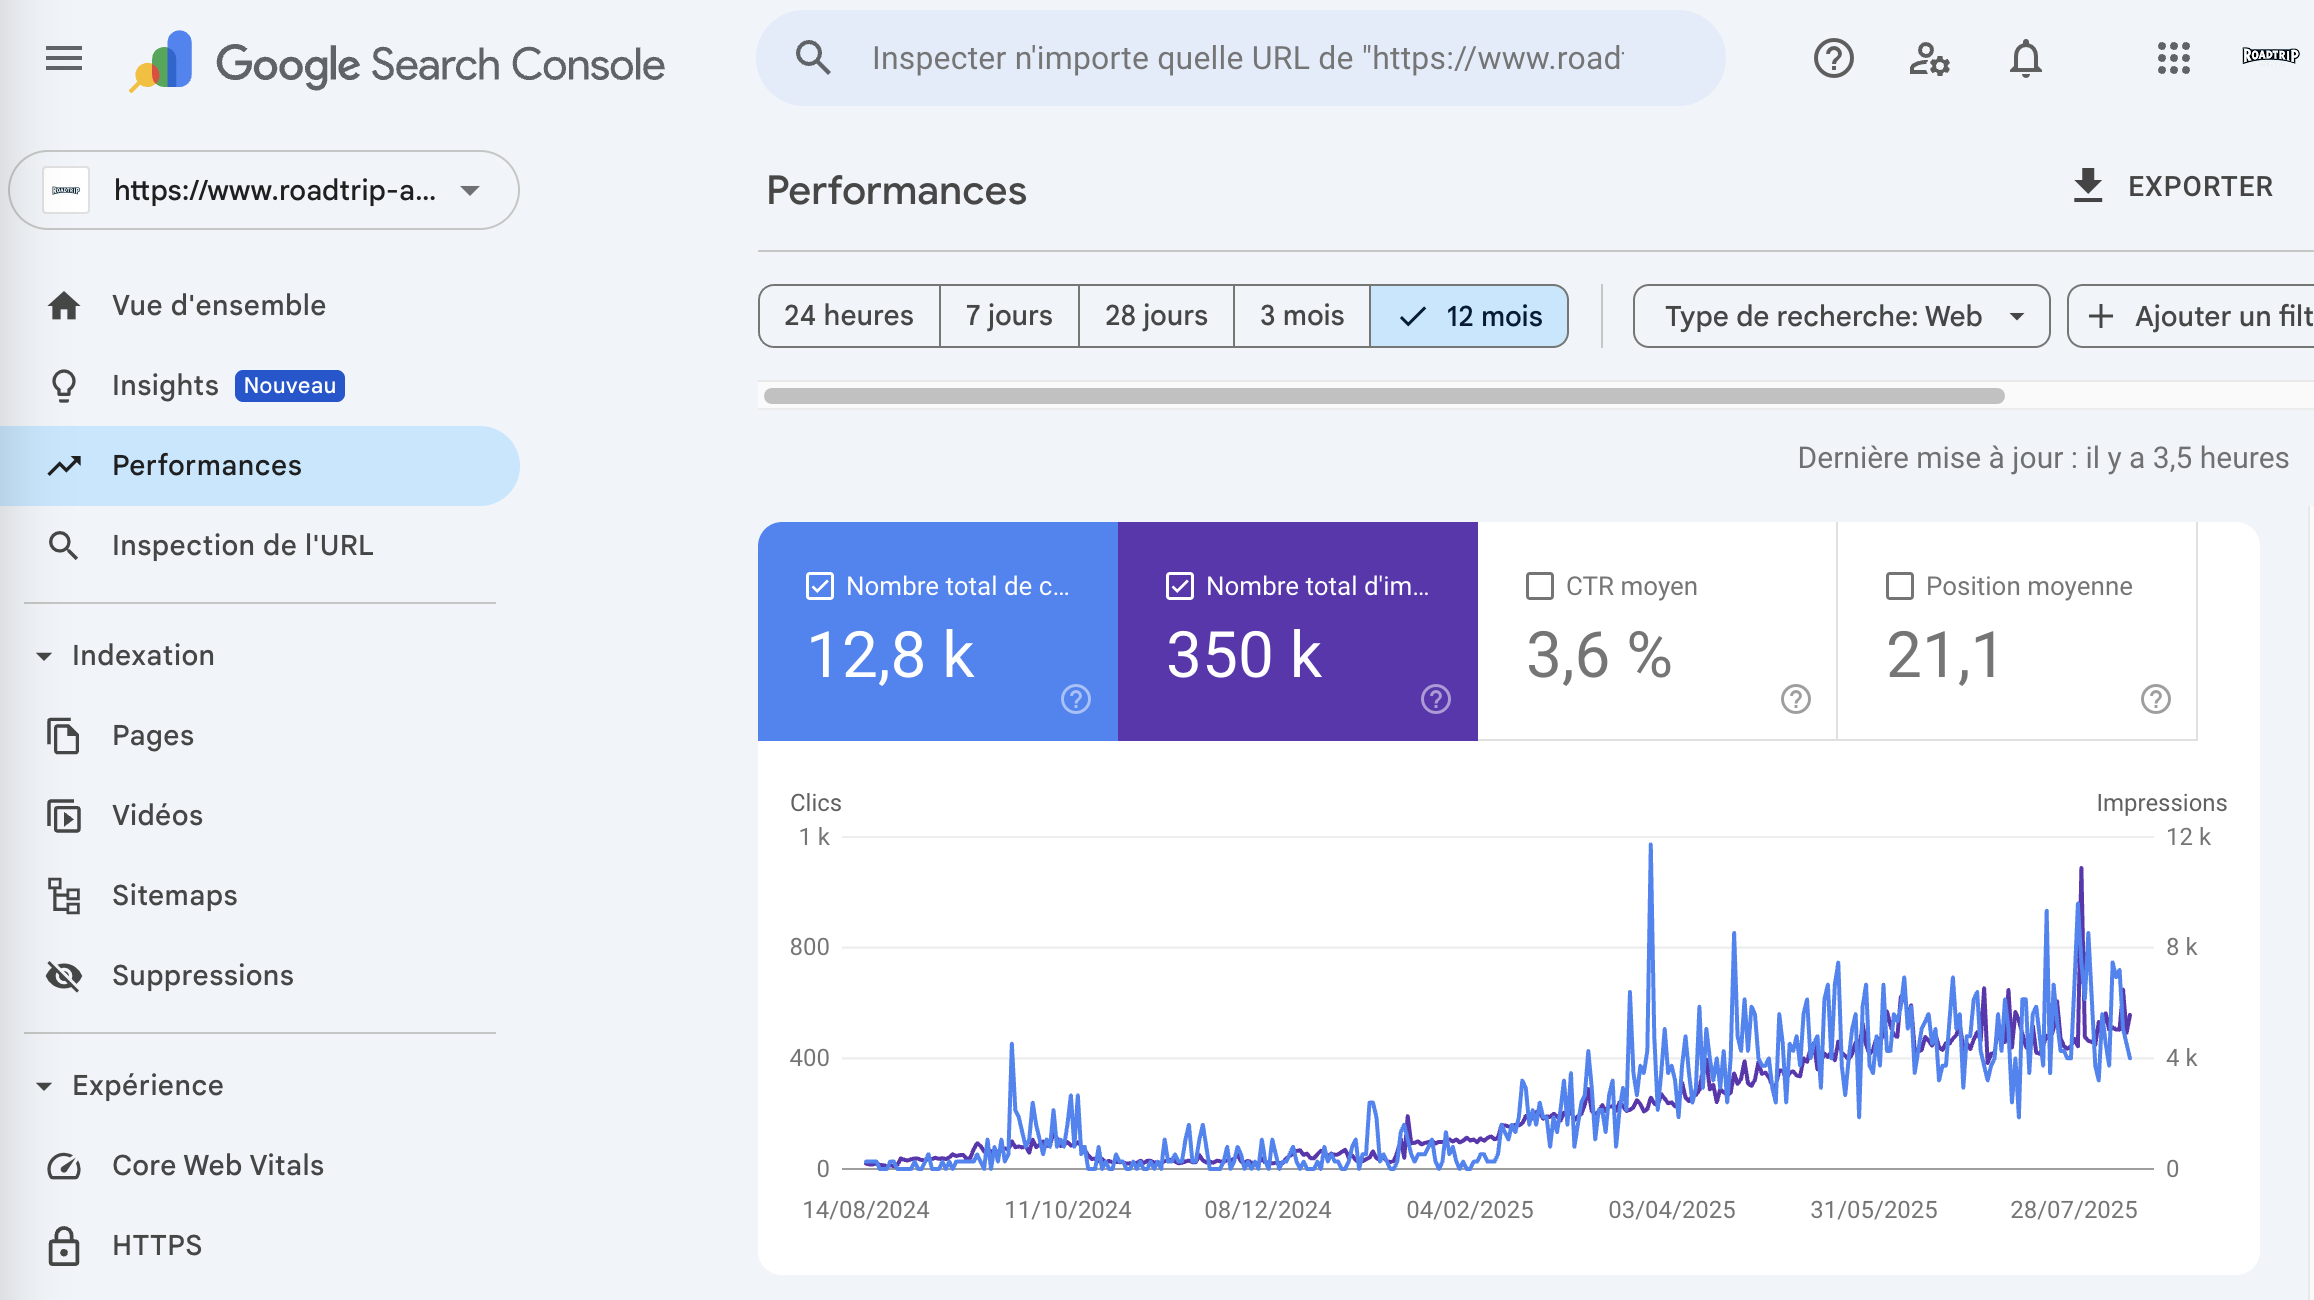Viewport: 2314px width, 1300px height.
Task: Uncheck Nombre total de clics checkbox
Action: (820, 586)
